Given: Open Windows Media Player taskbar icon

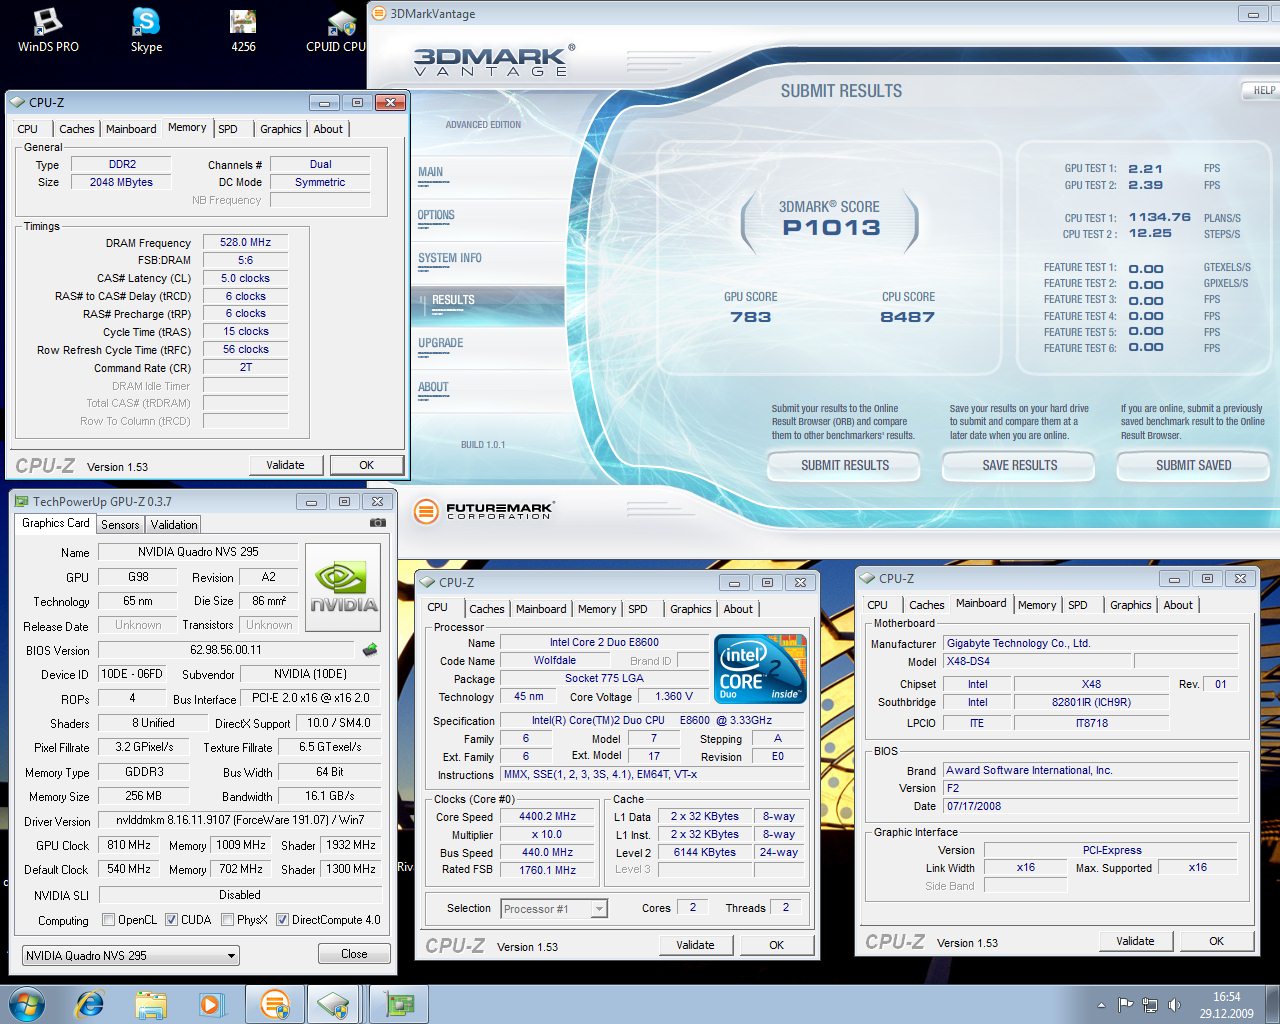Looking at the screenshot, I should pyautogui.click(x=211, y=1004).
